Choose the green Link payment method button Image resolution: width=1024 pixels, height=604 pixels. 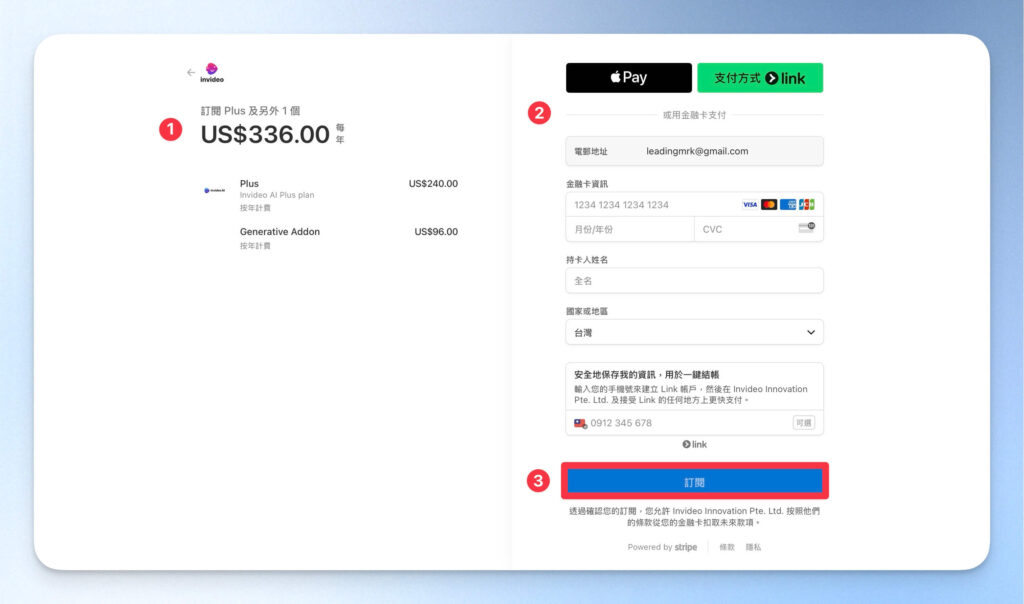point(760,78)
